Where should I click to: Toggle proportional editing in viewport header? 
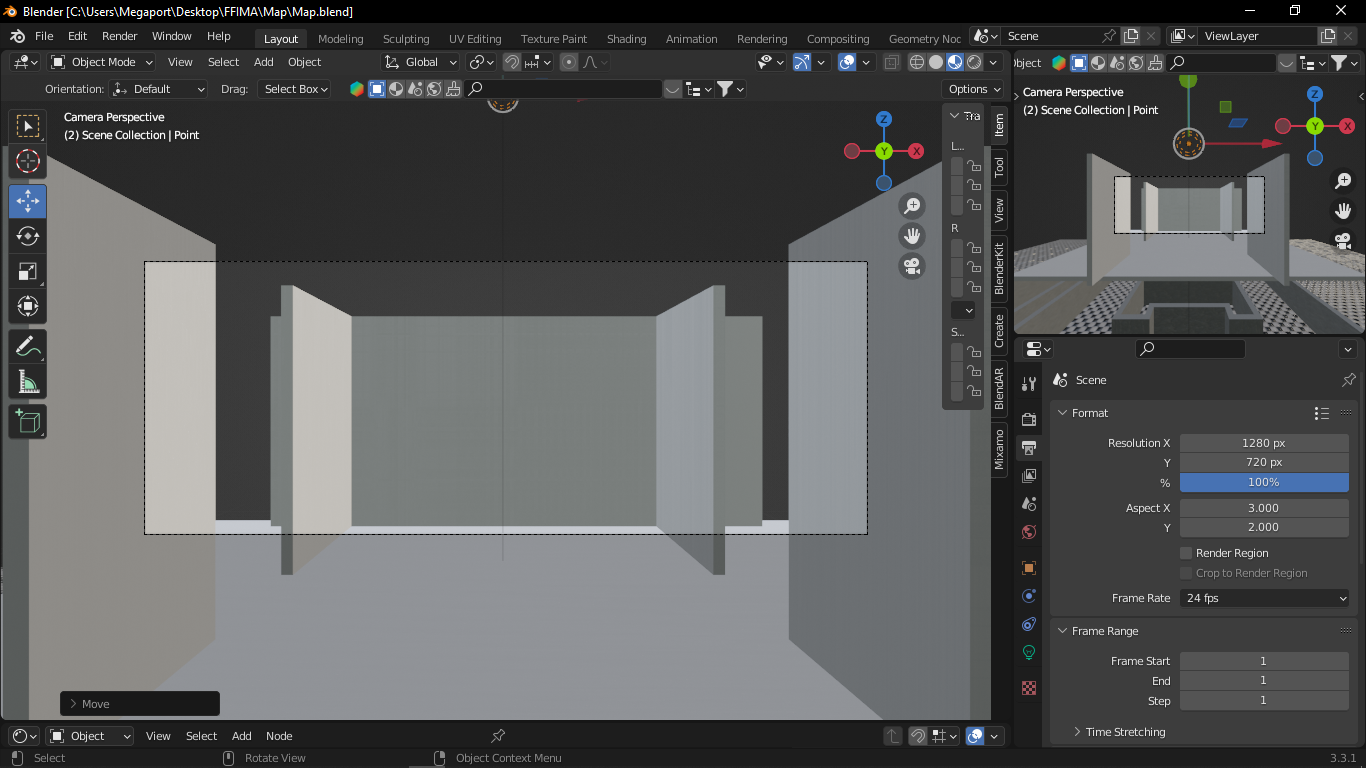tap(569, 62)
